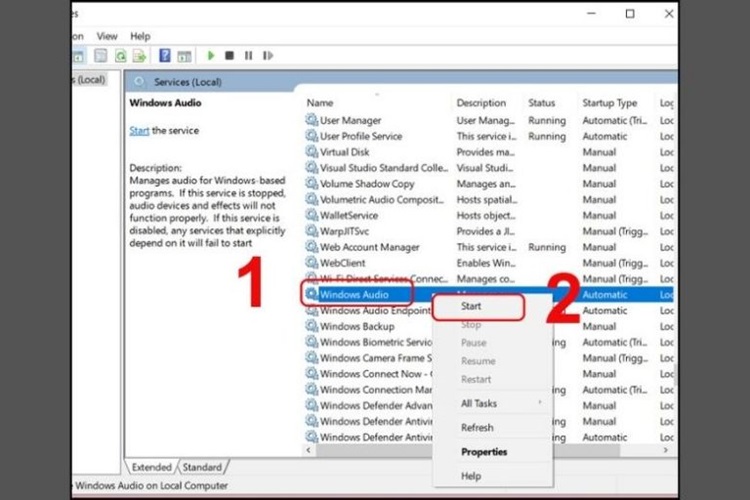Click the "Start the service" link

point(140,130)
